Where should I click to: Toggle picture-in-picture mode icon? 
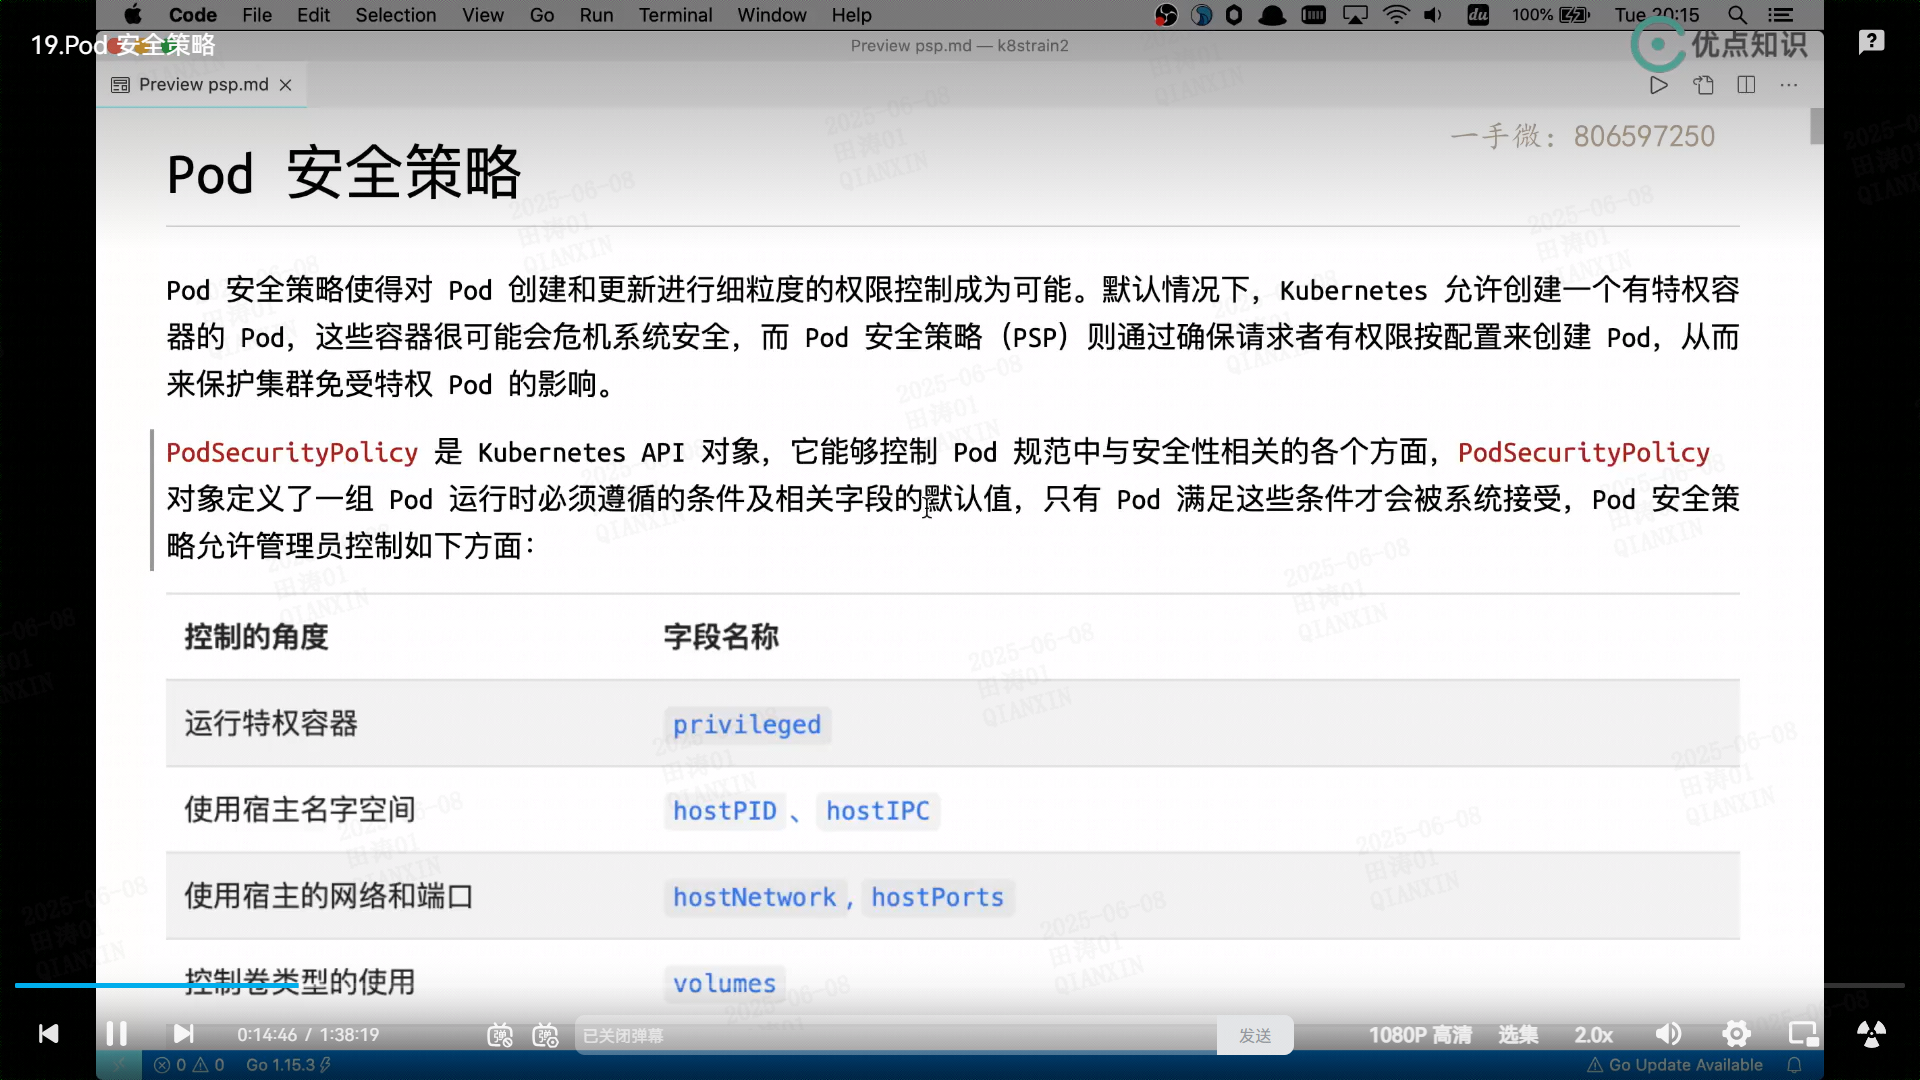click(1803, 1034)
